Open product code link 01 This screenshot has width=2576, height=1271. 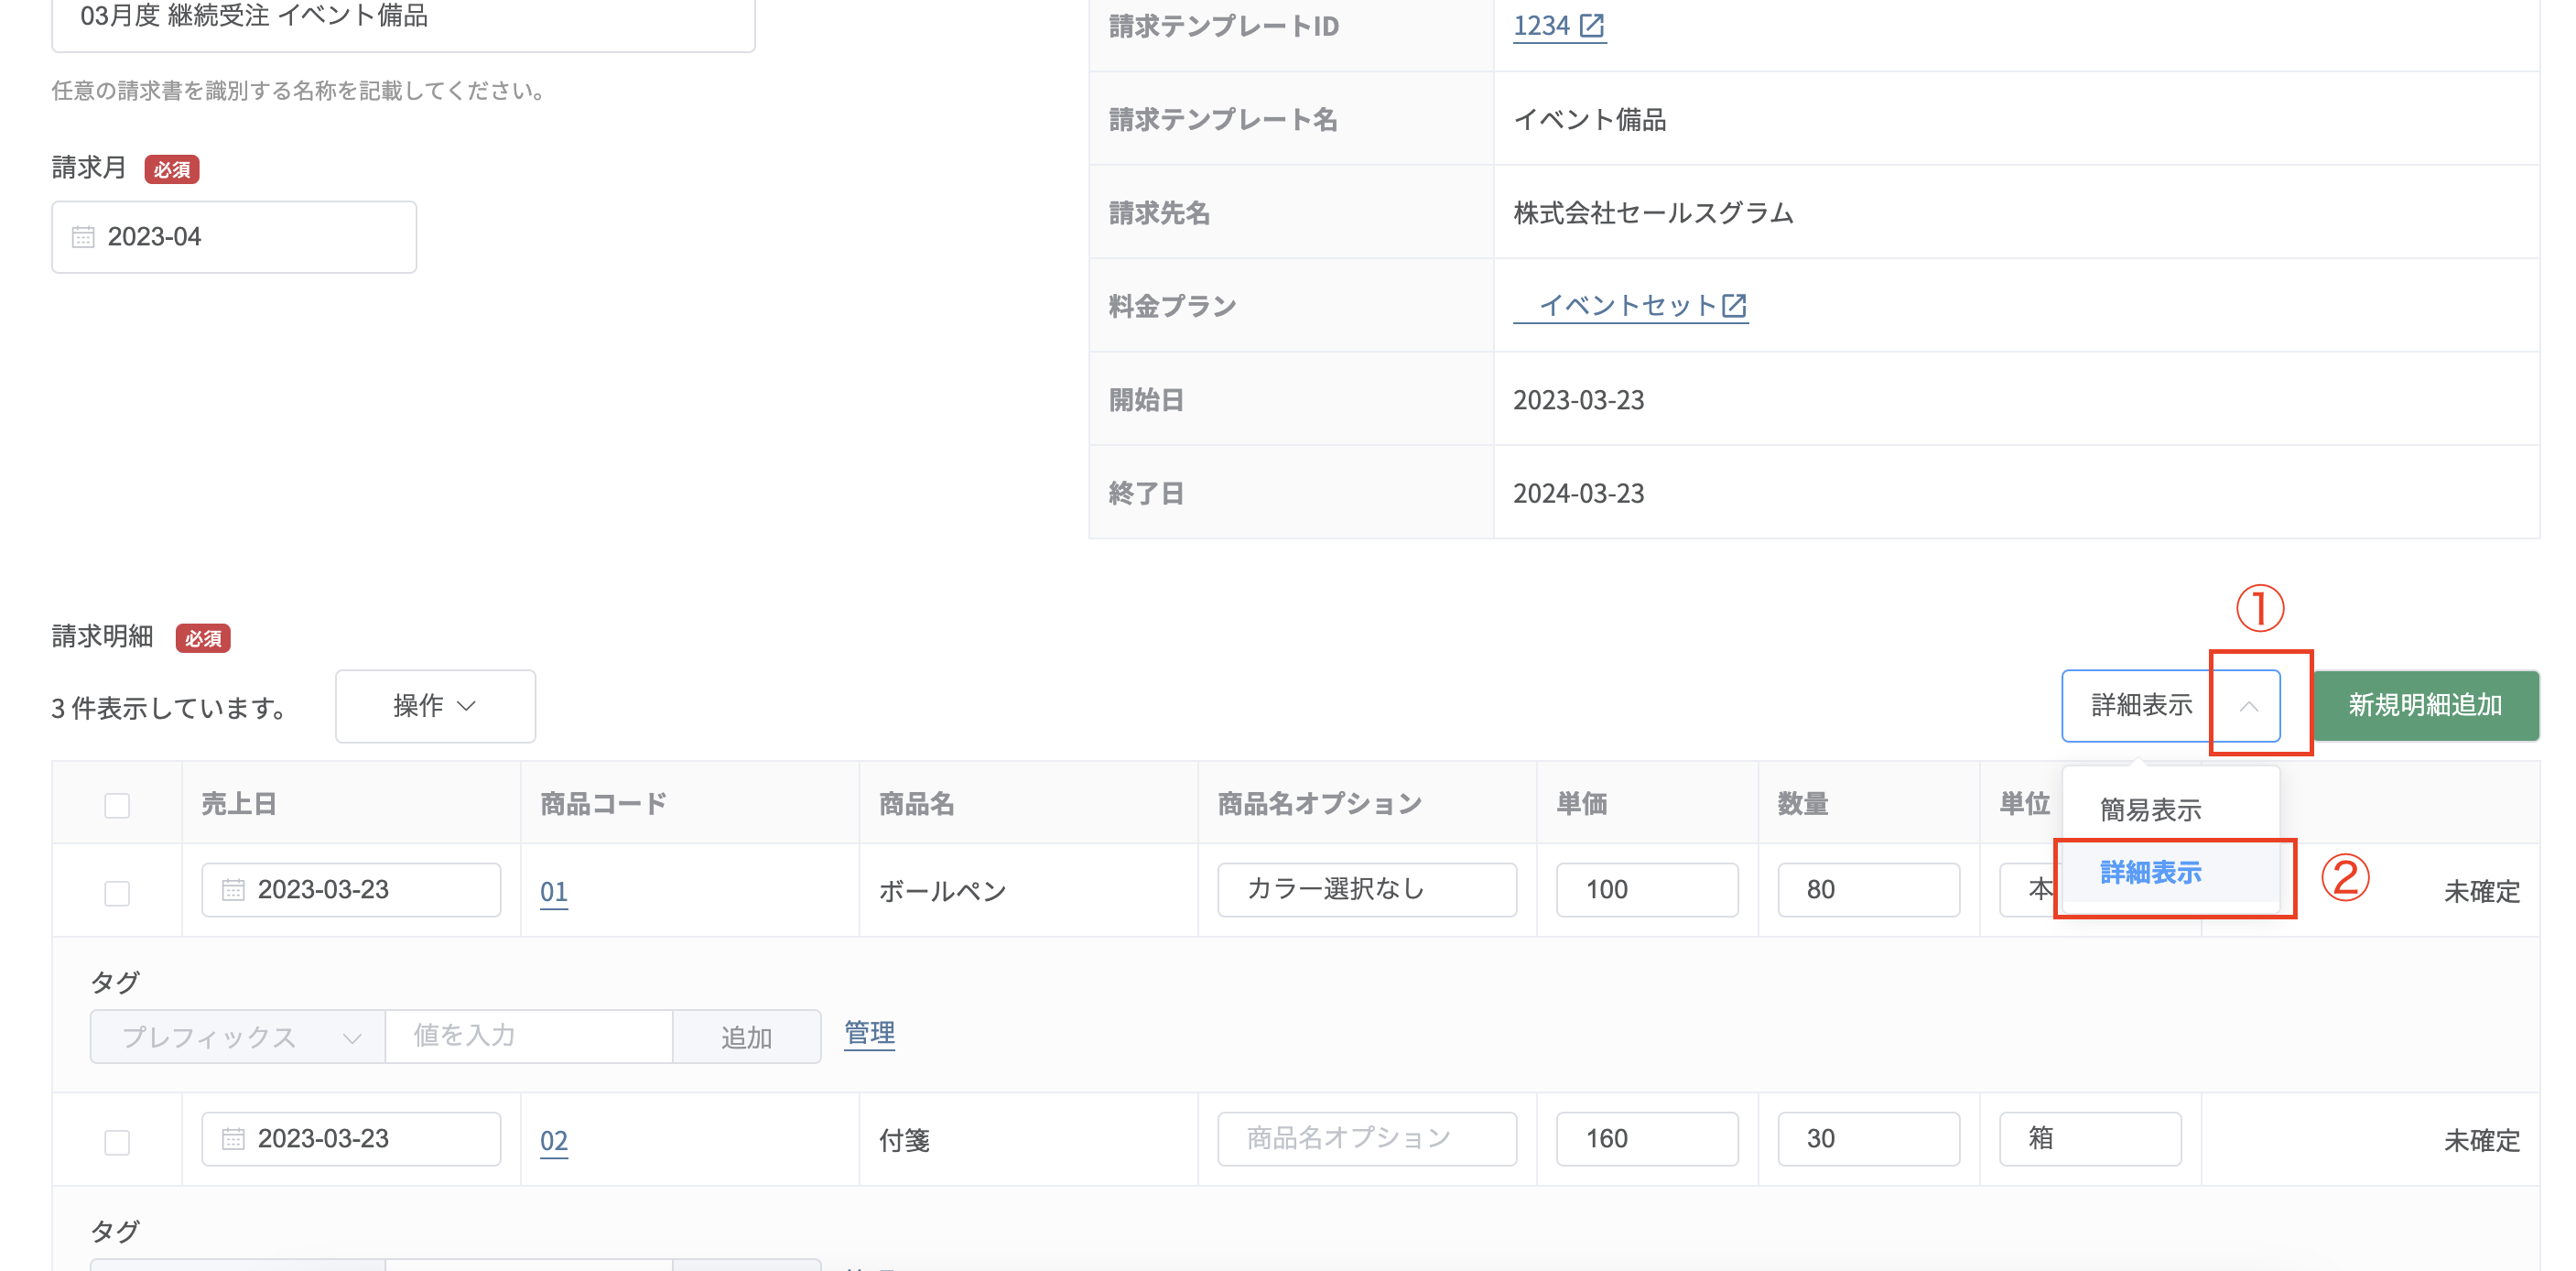point(554,892)
